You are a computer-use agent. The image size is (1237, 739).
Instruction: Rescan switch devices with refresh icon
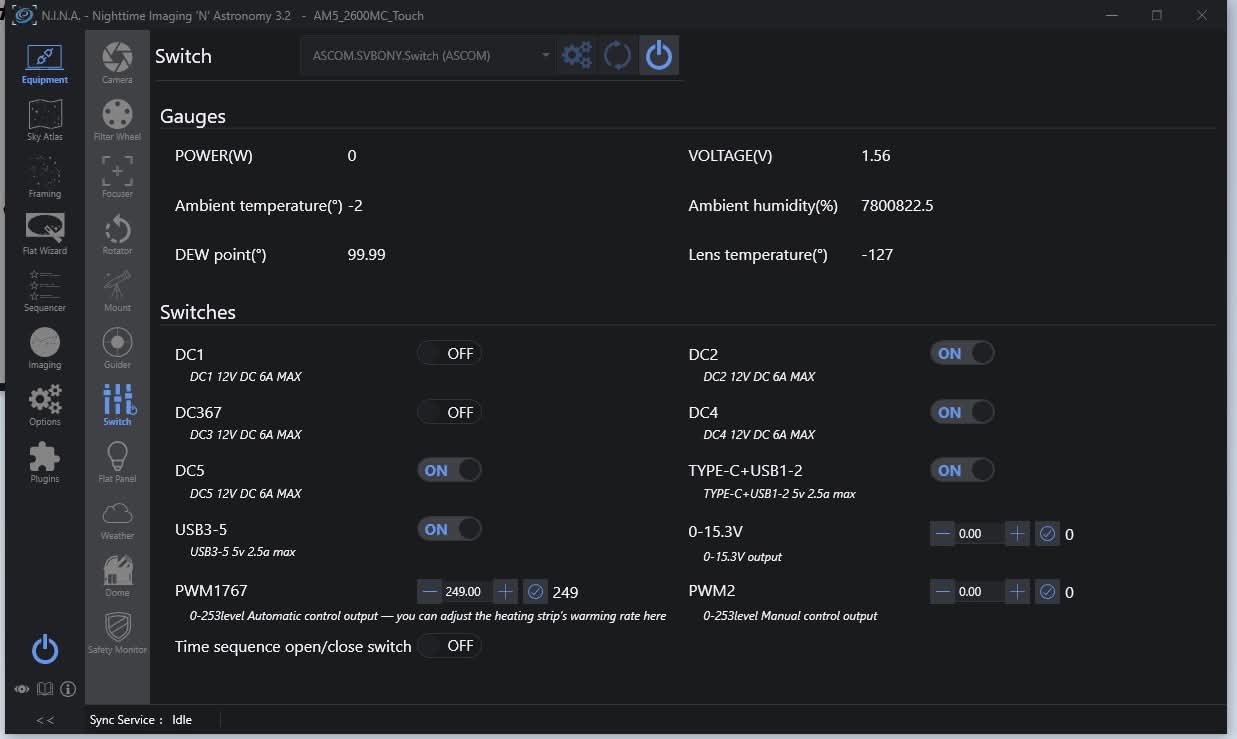click(618, 56)
